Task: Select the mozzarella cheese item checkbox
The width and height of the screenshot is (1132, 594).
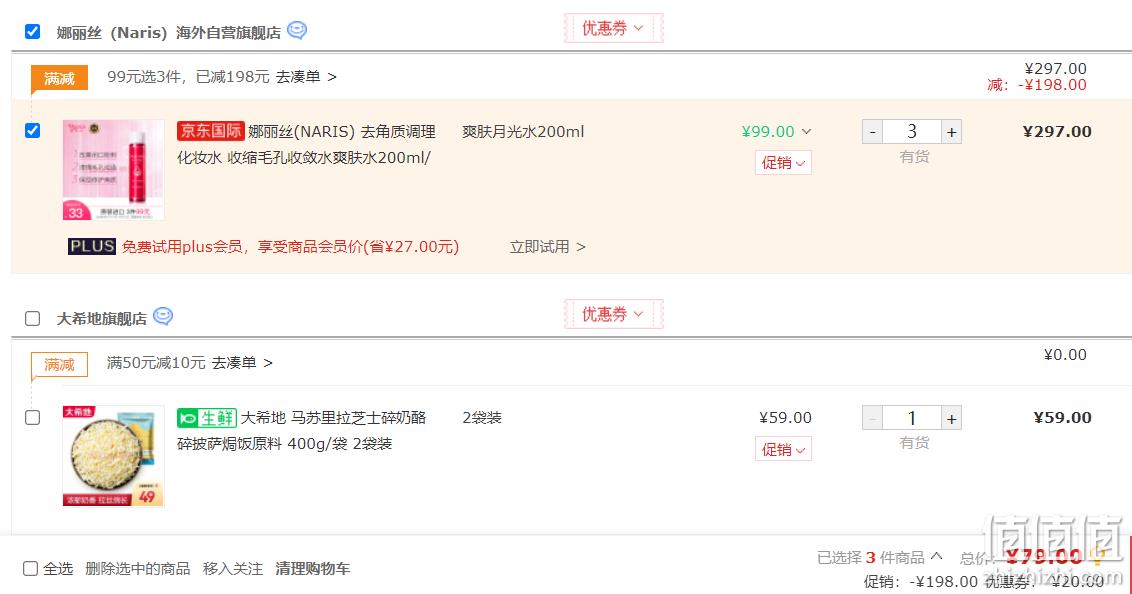Action: click(32, 418)
